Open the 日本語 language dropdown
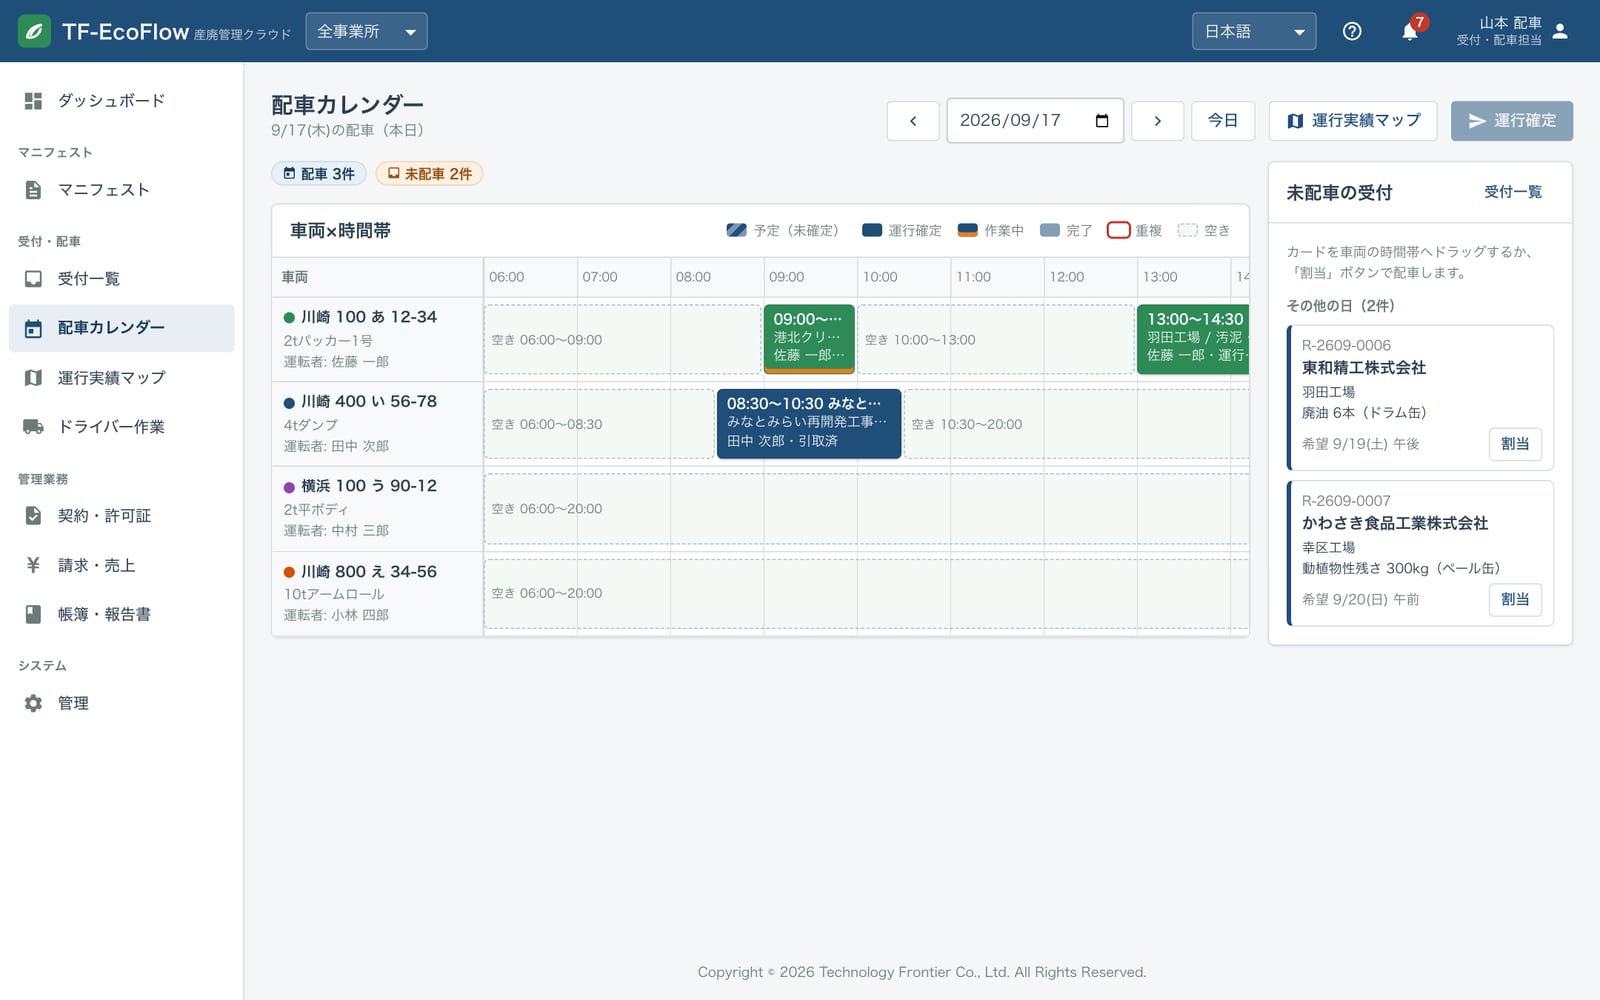 click(x=1254, y=31)
